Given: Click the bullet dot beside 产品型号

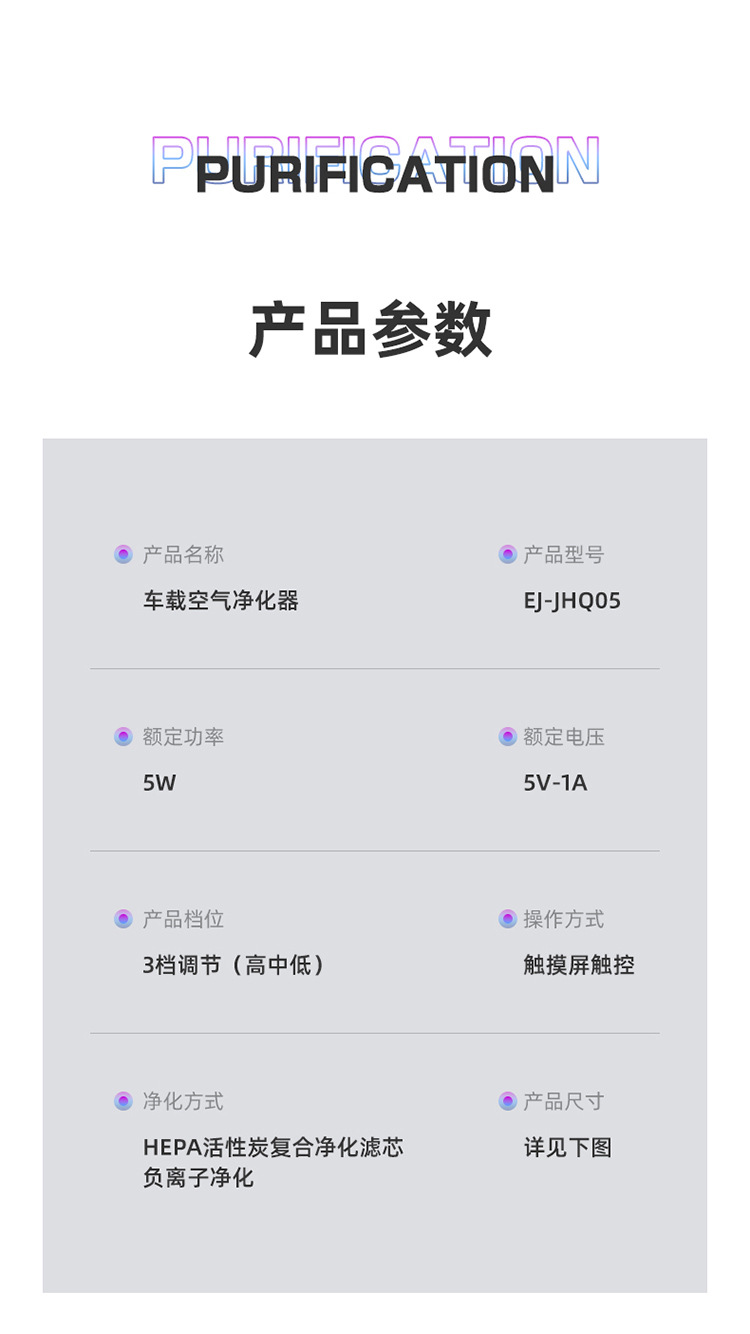Looking at the screenshot, I should [x=508, y=554].
